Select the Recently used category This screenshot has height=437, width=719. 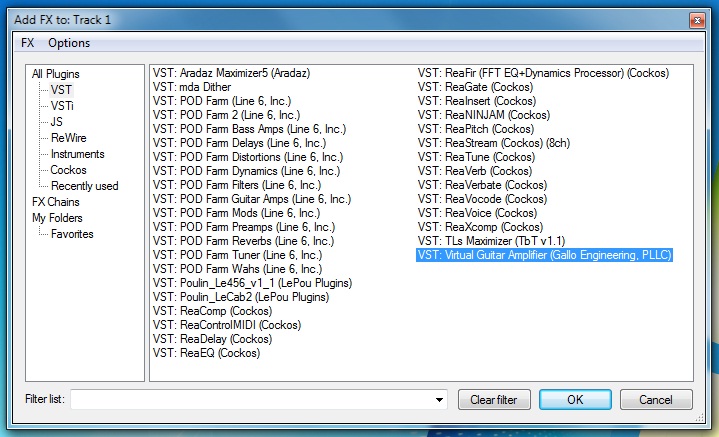click(85, 186)
